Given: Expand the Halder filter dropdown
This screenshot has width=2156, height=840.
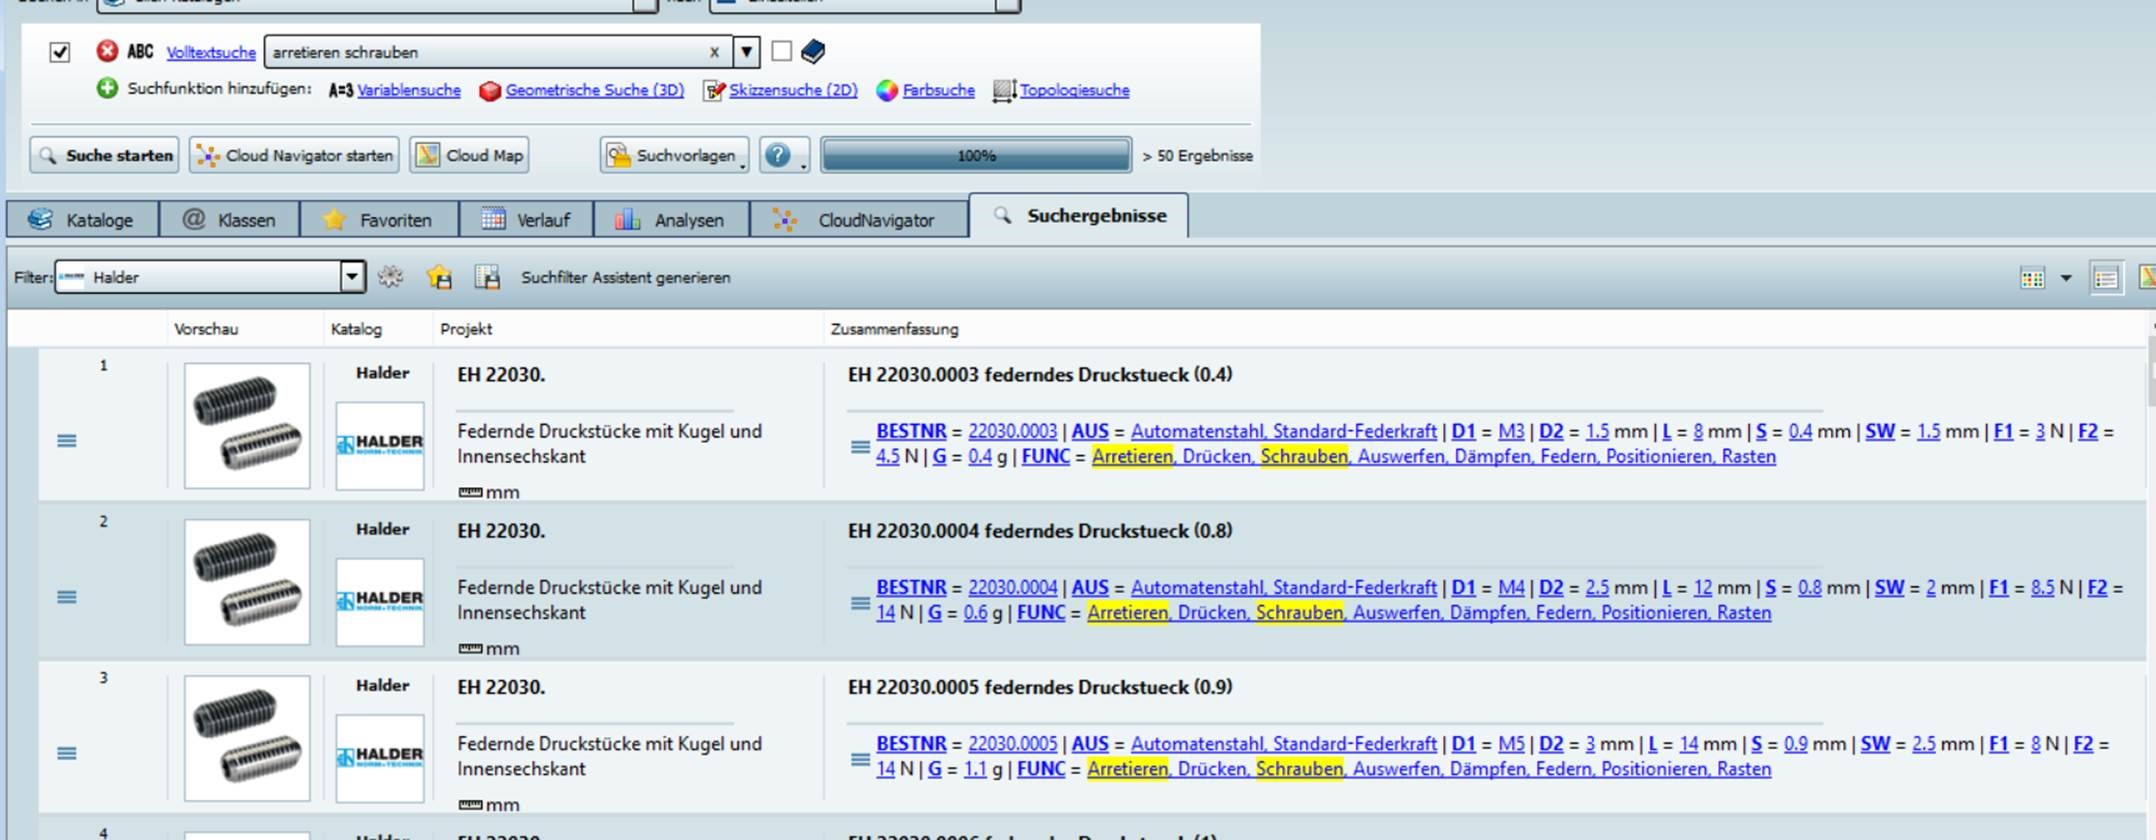Looking at the screenshot, I should (351, 277).
